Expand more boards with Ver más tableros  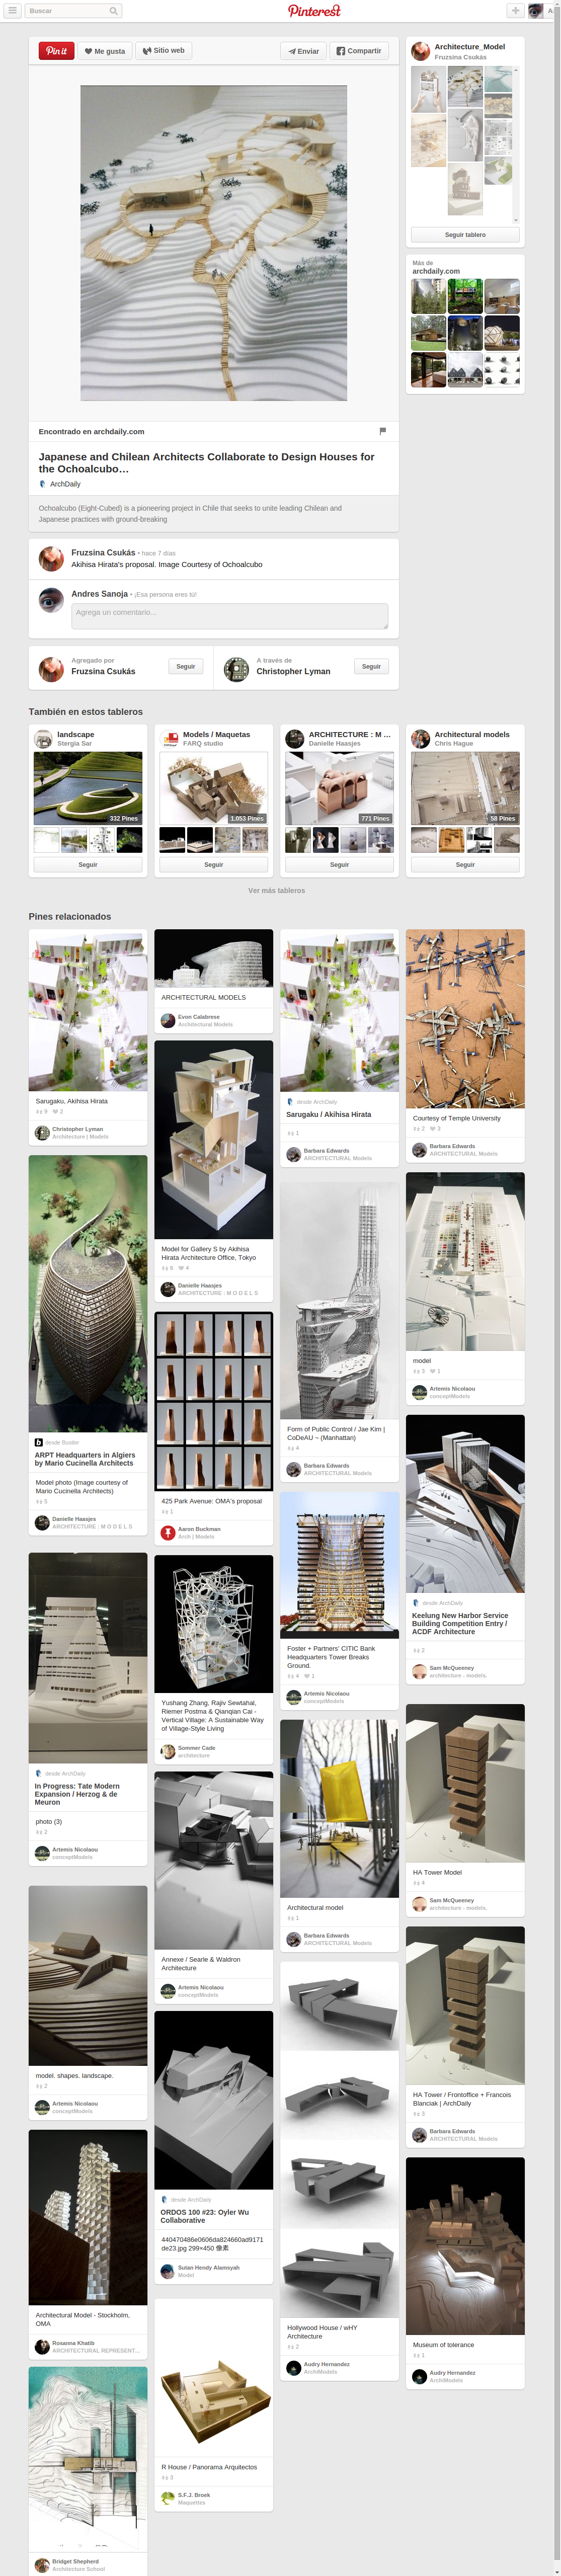(277, 890)
